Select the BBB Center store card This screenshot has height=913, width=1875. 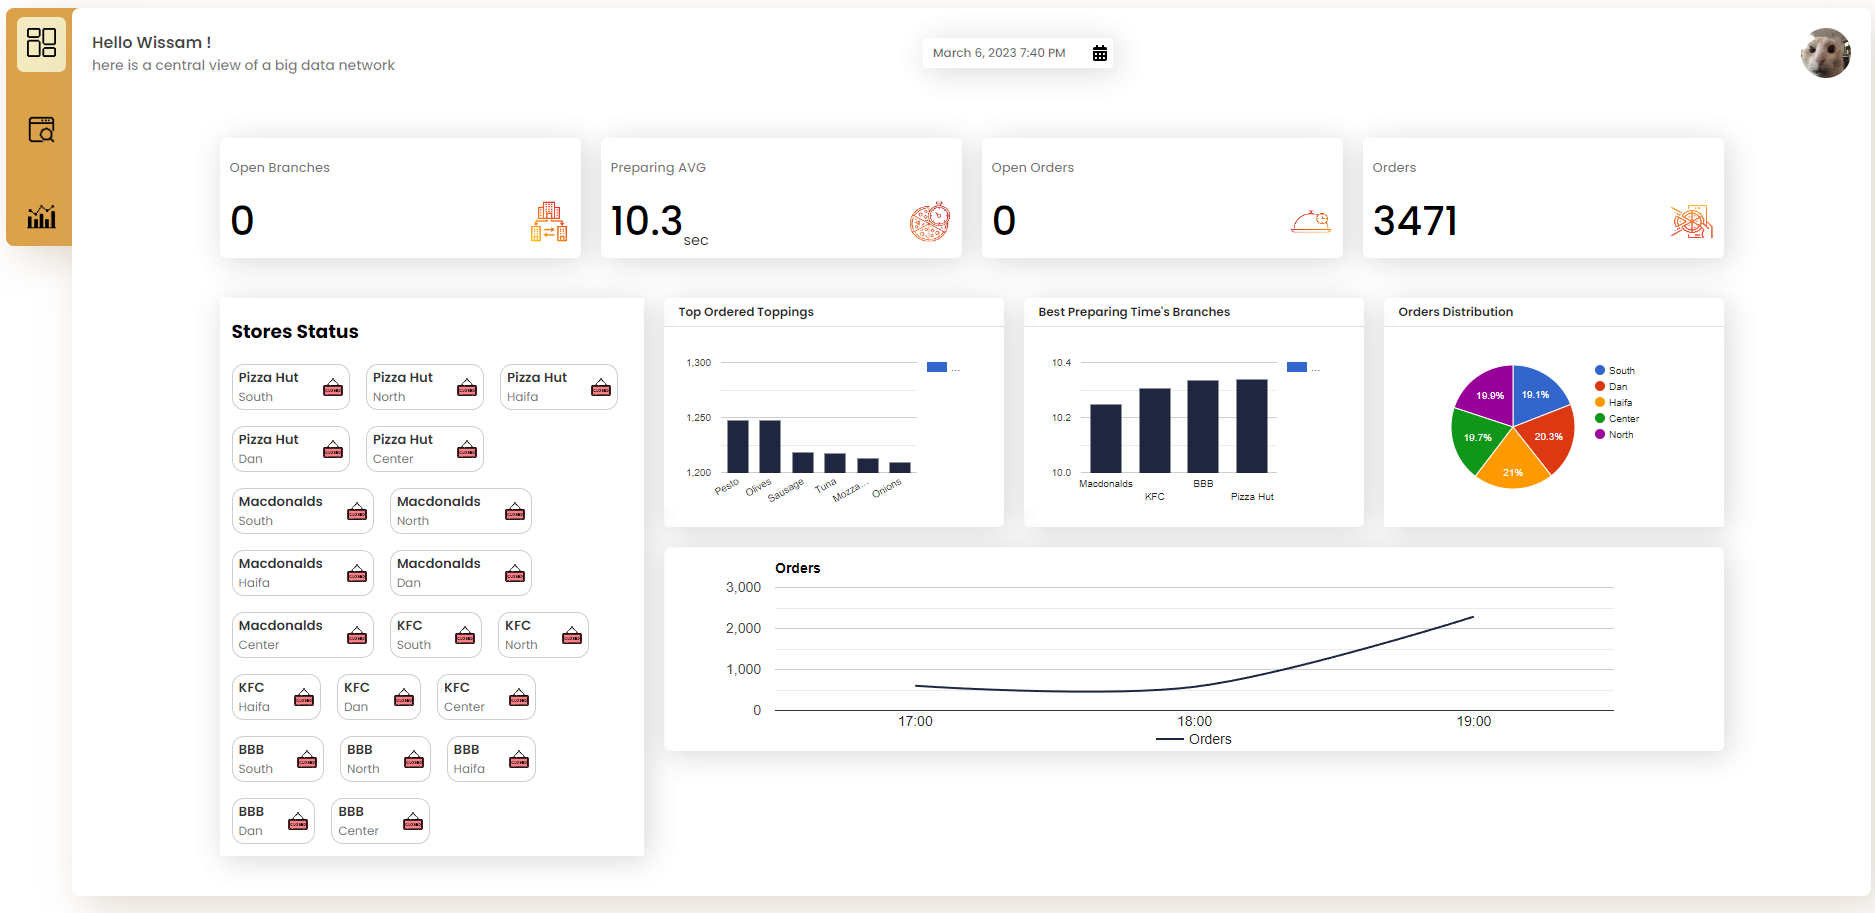pos(380,820)
